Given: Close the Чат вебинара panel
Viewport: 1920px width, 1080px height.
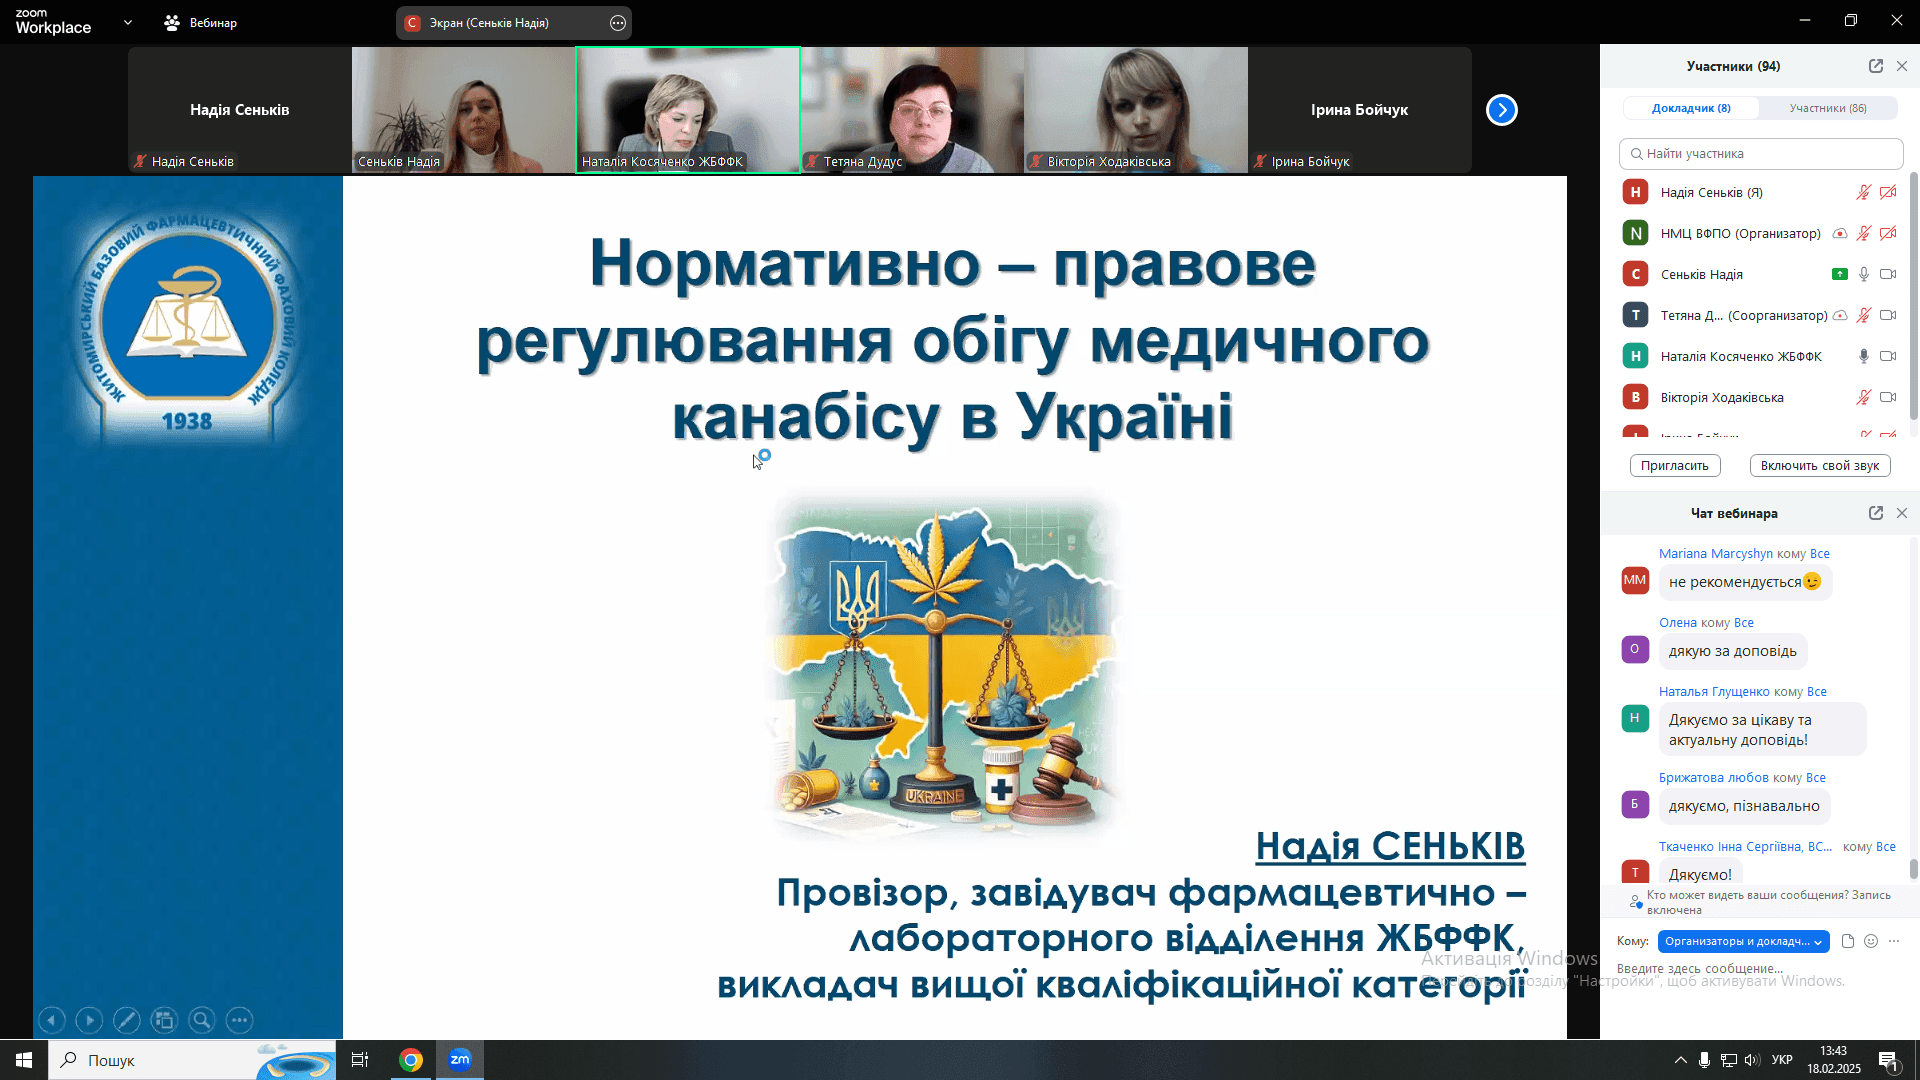Looking at the screenshot, I should pos(1902,513).
